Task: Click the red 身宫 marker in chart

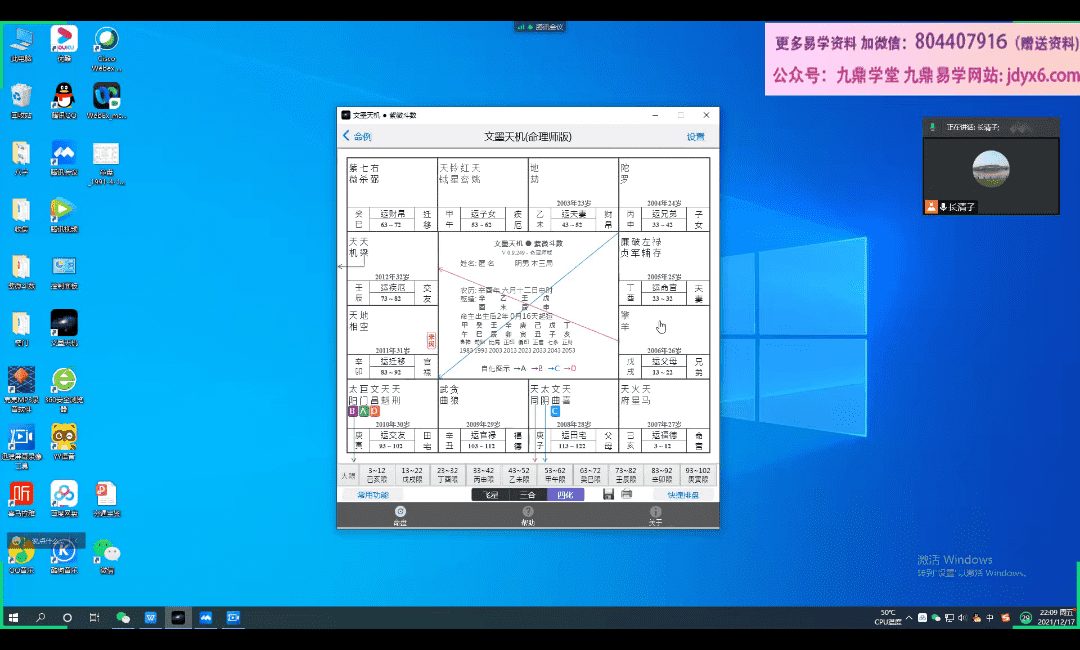Action: 432,339
